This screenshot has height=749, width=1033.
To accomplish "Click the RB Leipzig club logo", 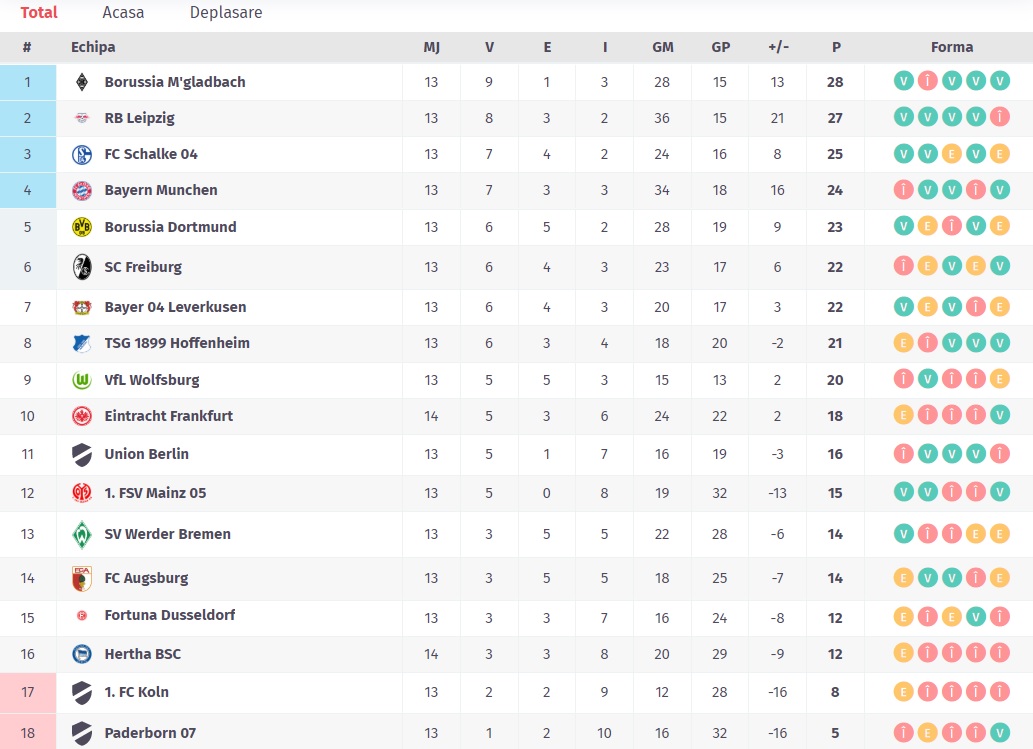I will 82,118.
